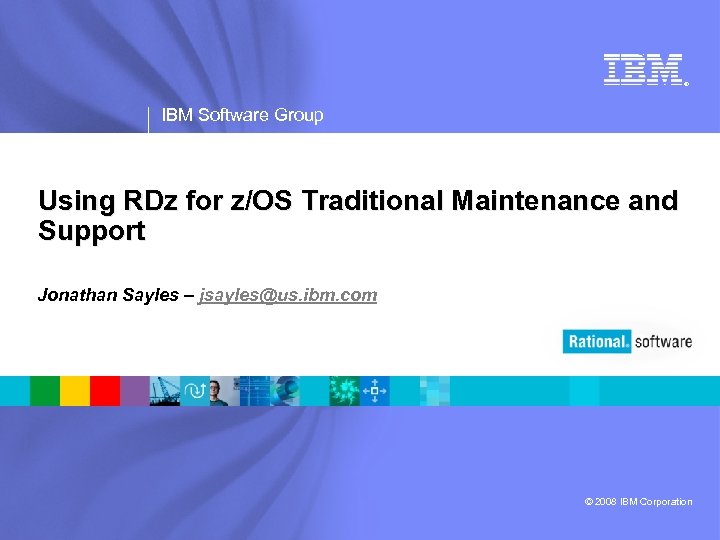Open the jsayles@us.ibm.com email link
The image size is (720, 540).
287,295
